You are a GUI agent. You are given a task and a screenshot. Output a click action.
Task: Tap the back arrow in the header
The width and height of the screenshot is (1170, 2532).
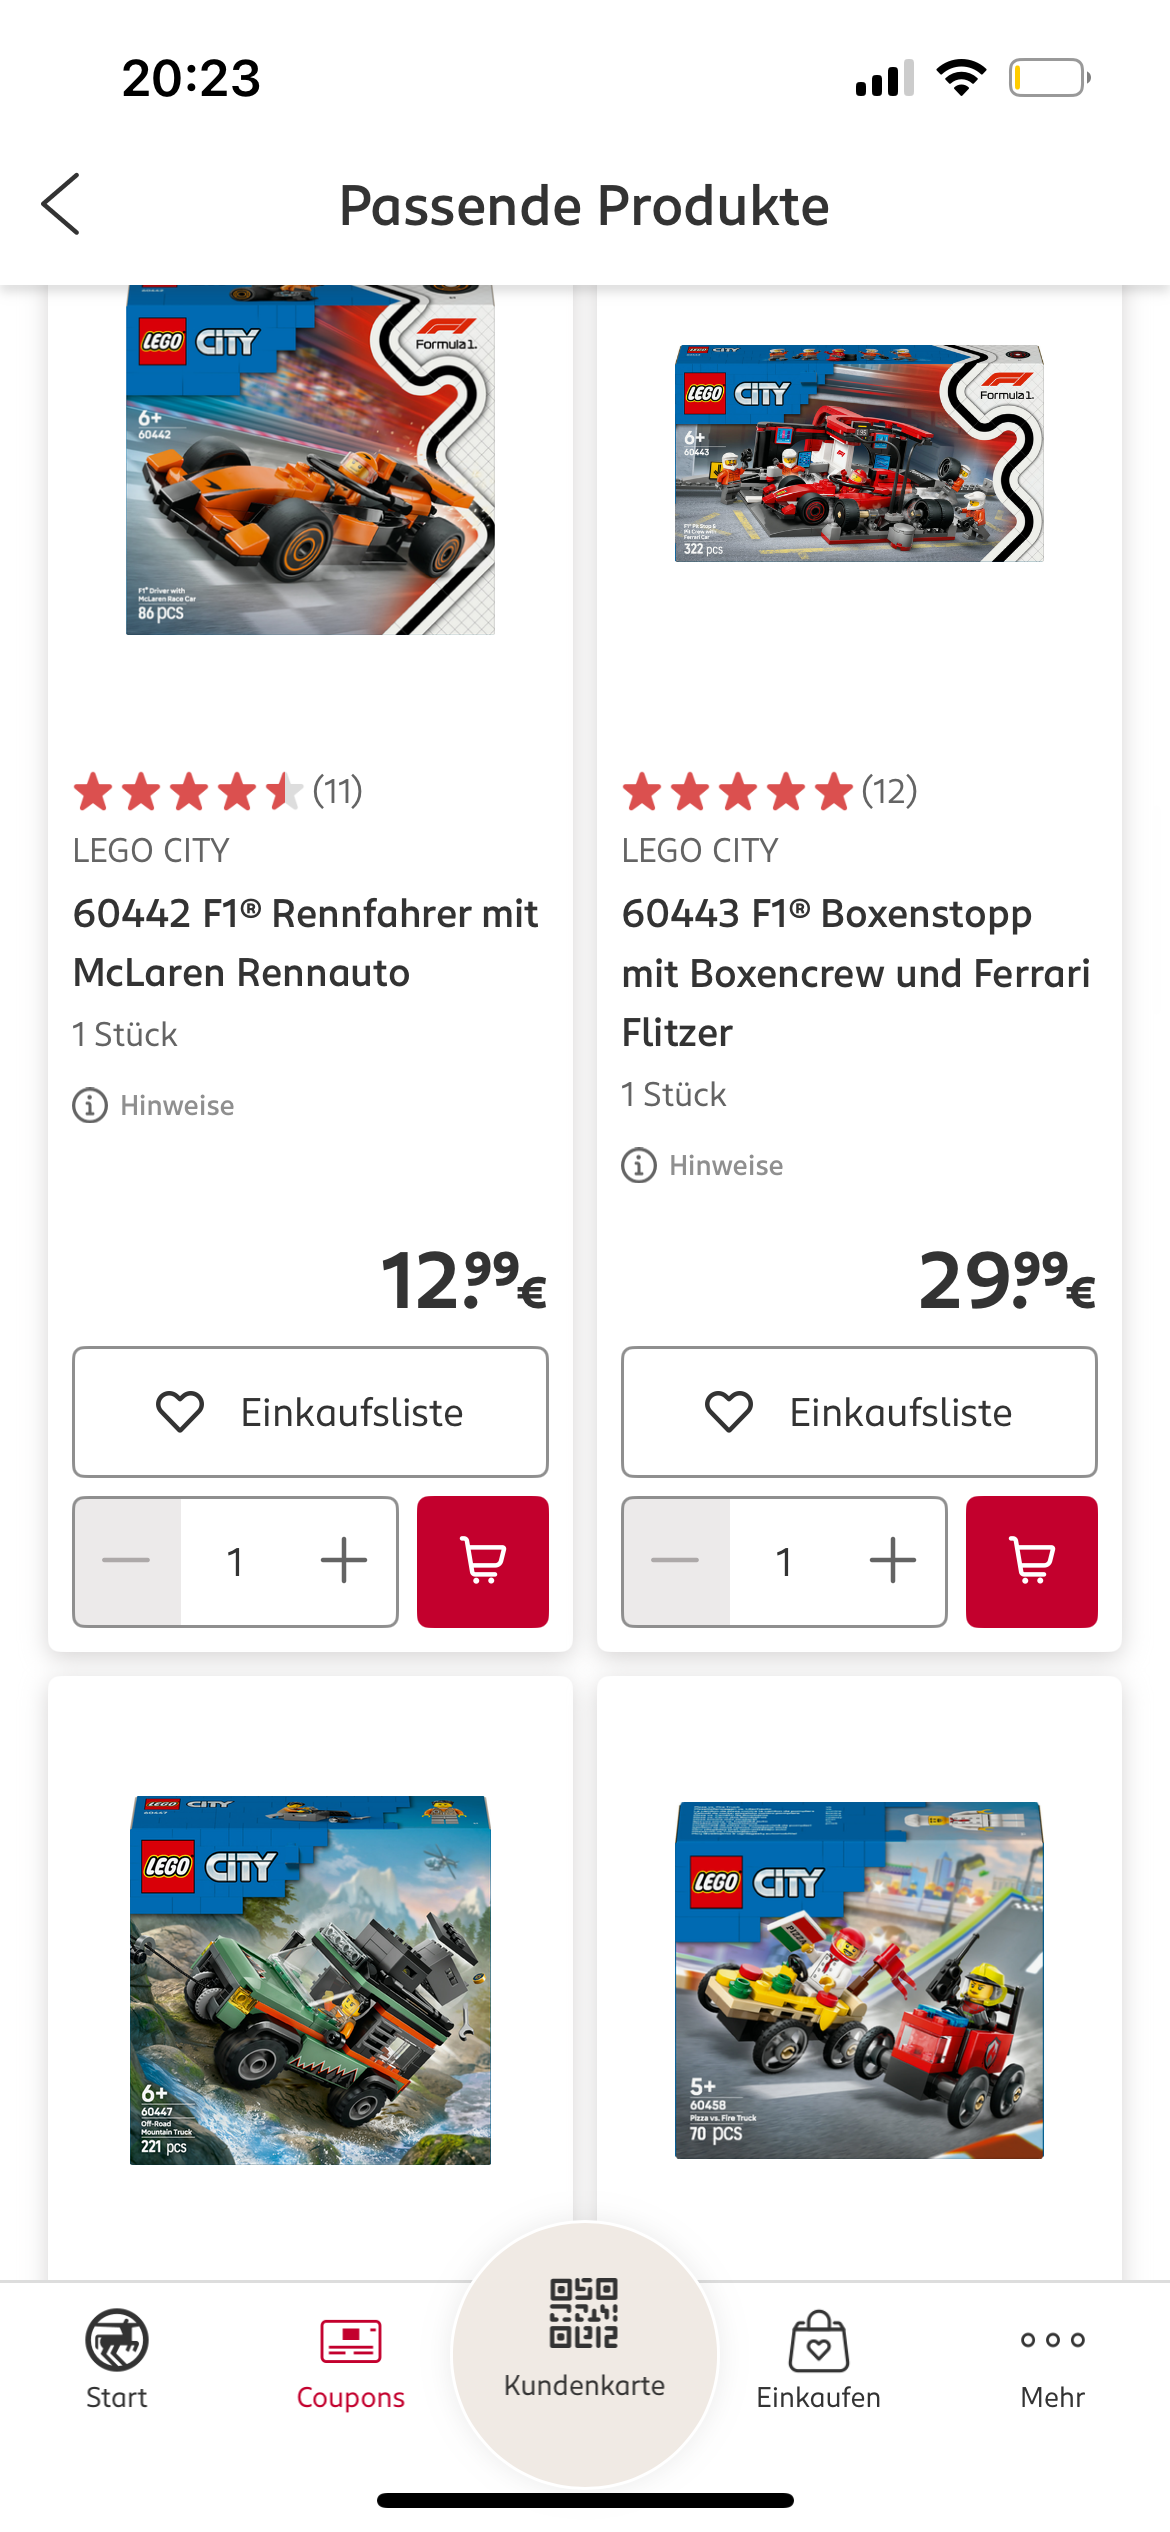pos(61,204)
